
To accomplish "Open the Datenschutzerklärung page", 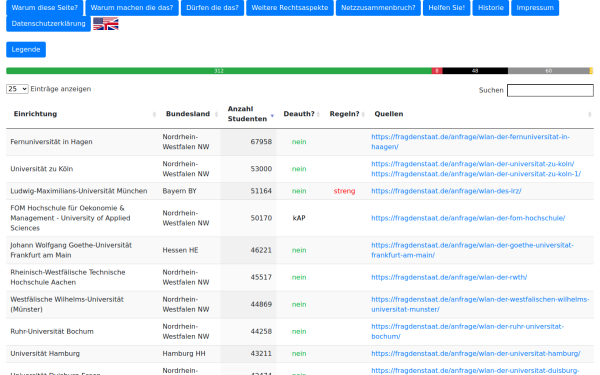I will click(48, 24).
